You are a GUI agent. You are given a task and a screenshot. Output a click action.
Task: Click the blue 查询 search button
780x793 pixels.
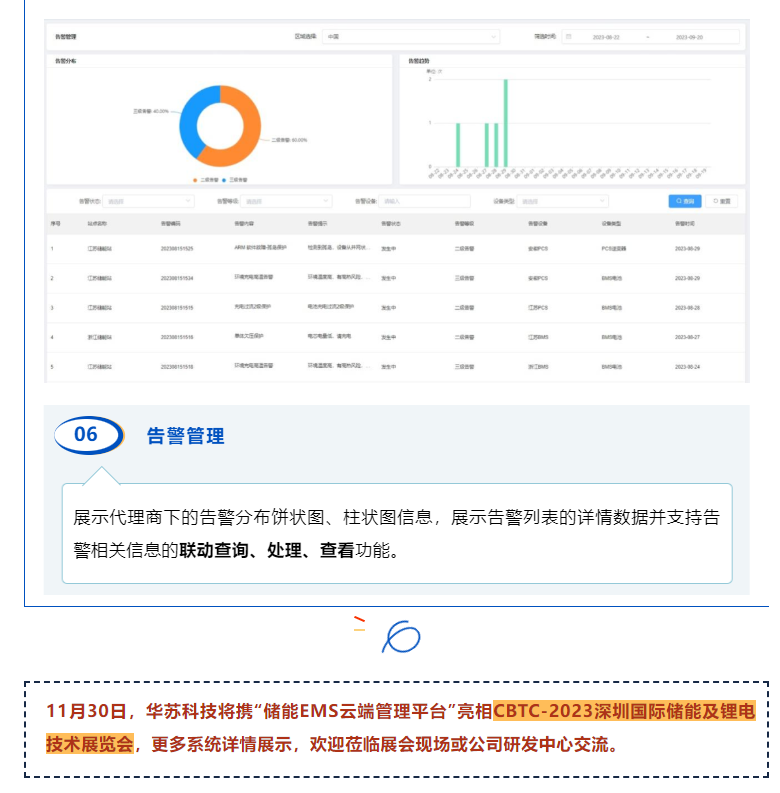tap(684, 201)
